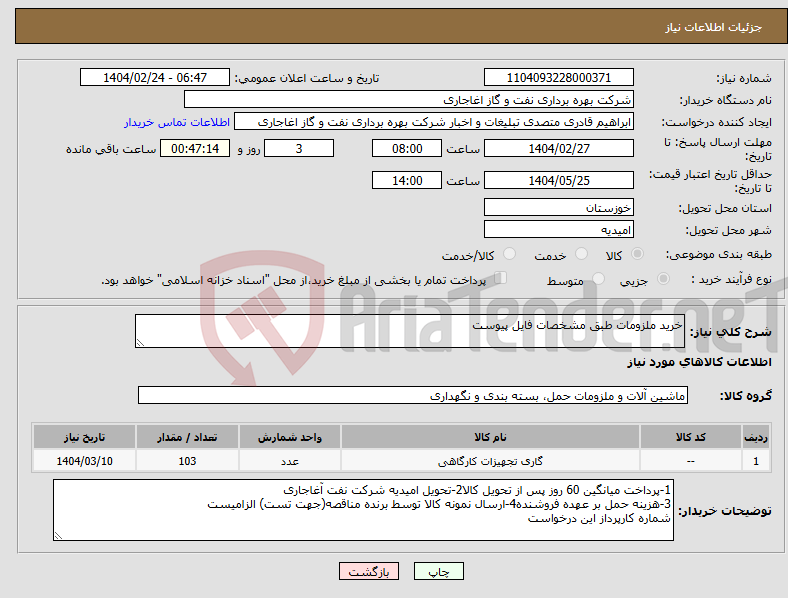Click the گروه کالا label
The width and height of the screenshot is (788, 598).
(x=746, y=395)
